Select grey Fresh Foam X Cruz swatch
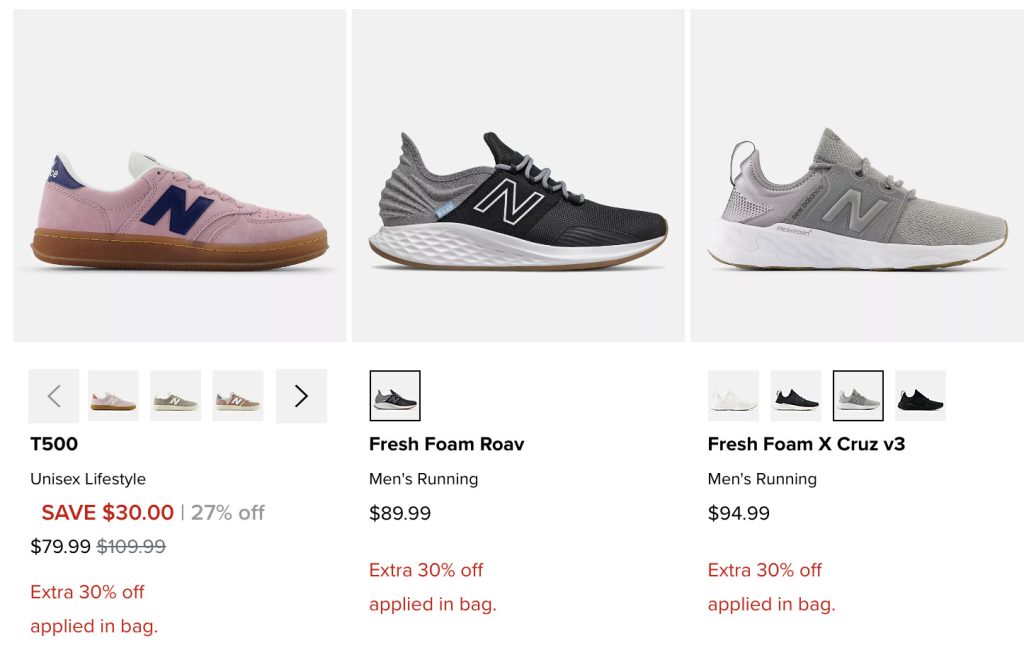 858,396
